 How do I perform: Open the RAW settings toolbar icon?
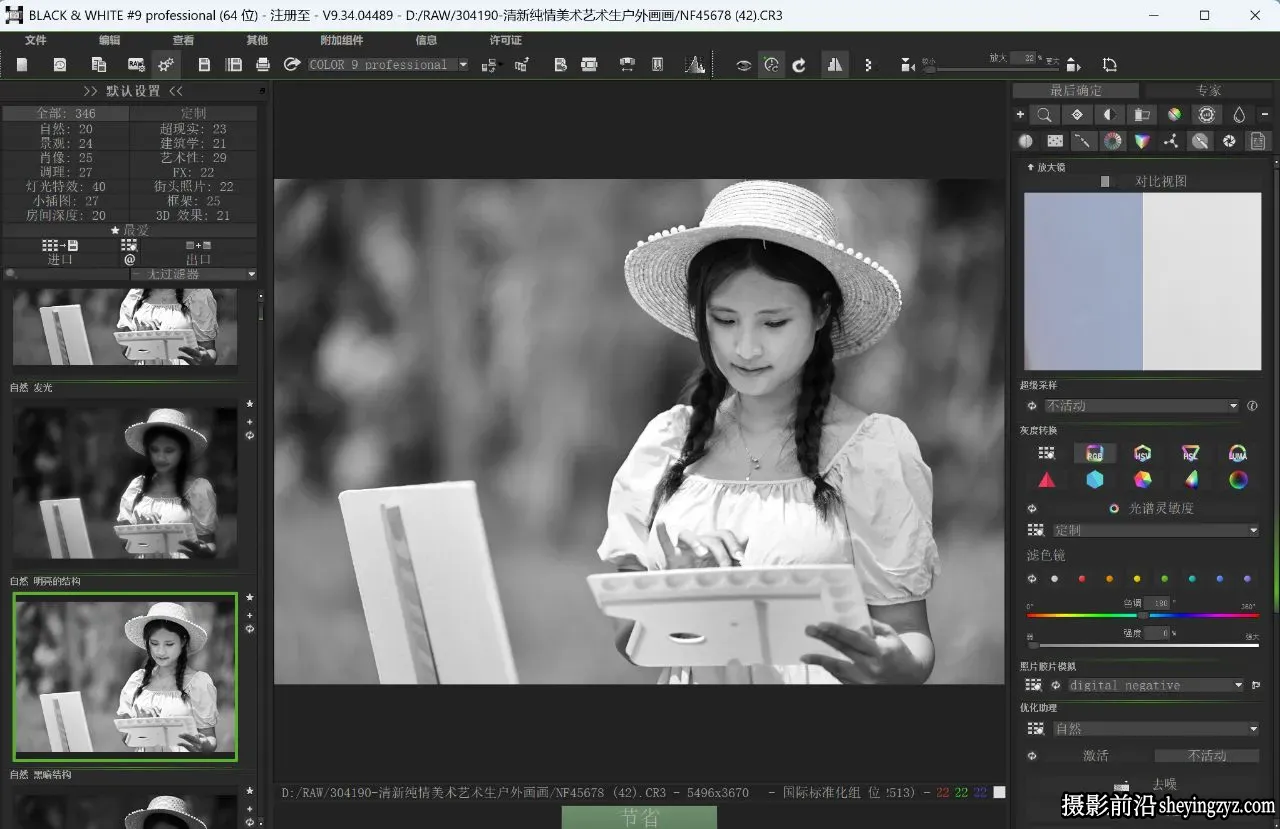point(136,65)
